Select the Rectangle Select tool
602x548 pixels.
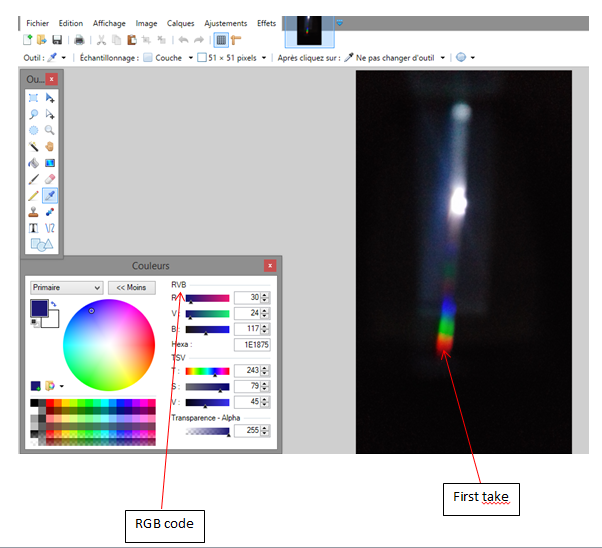33,98
